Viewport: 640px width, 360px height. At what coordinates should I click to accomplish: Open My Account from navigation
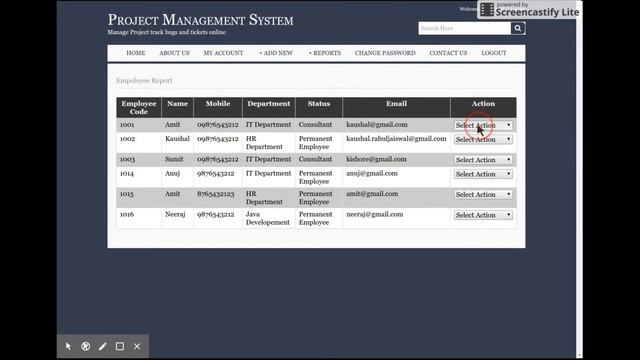(x=223, y=53)
